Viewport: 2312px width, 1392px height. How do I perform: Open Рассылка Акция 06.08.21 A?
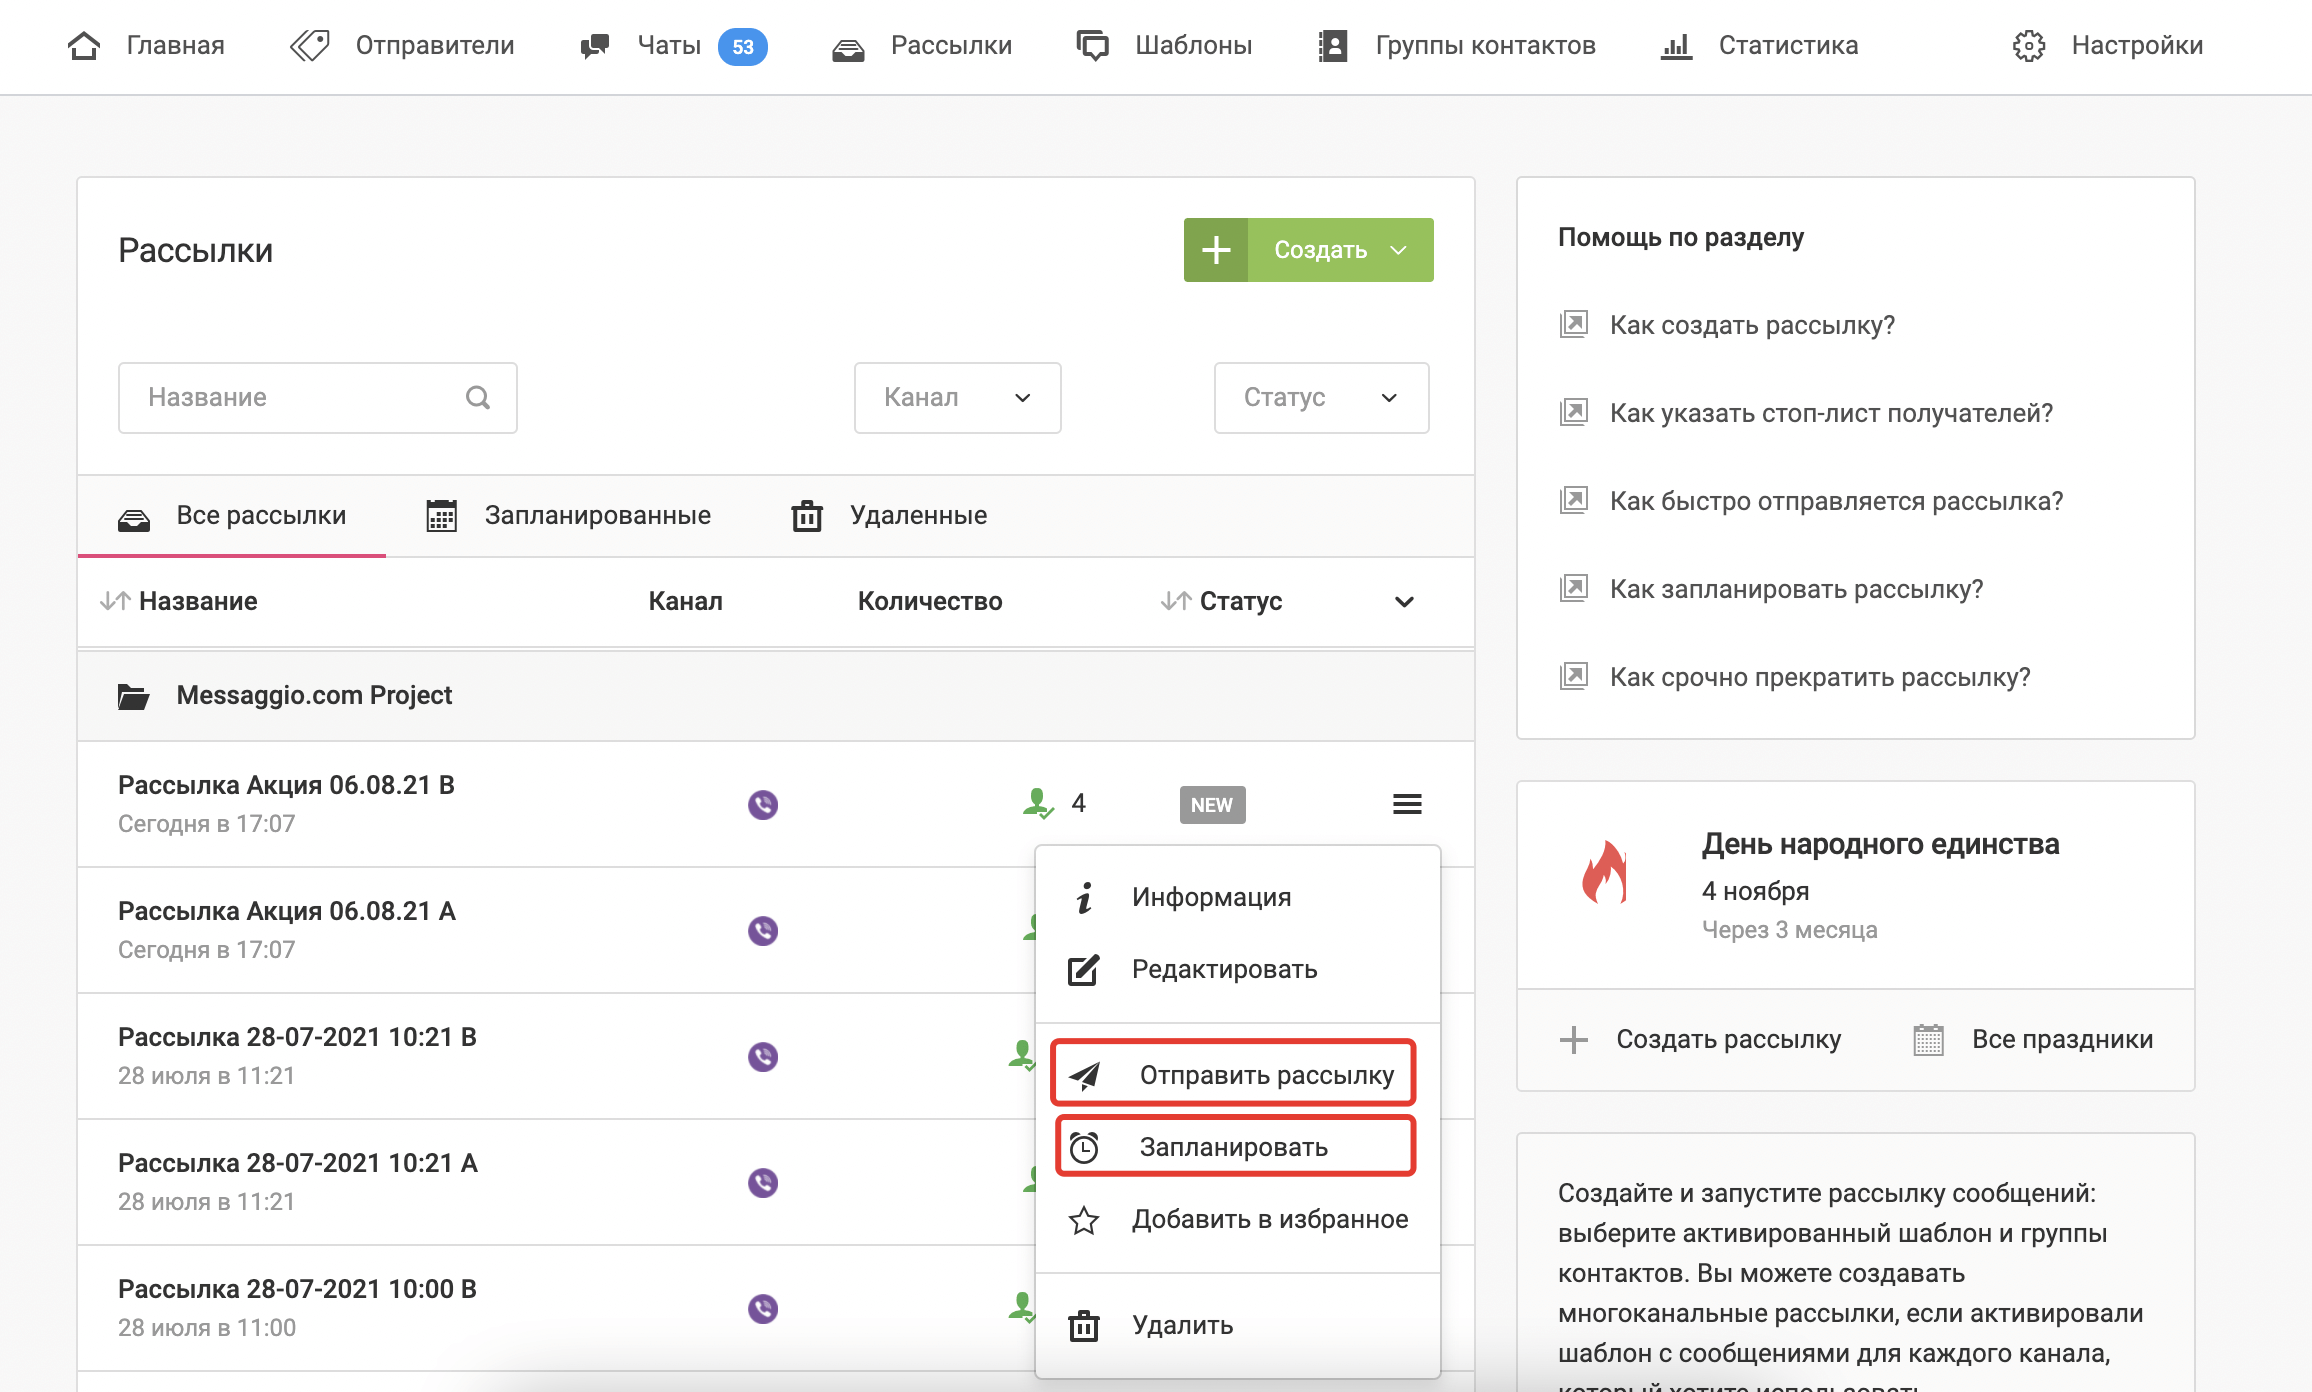(x=287, y=911)
